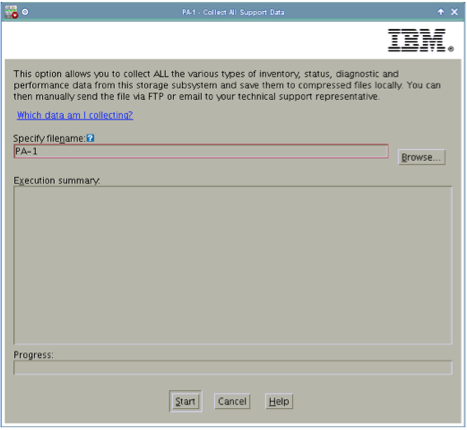Focus the filename field containing PA-1
The width and height of the screenshot is (467, 430).
point(201,151)
